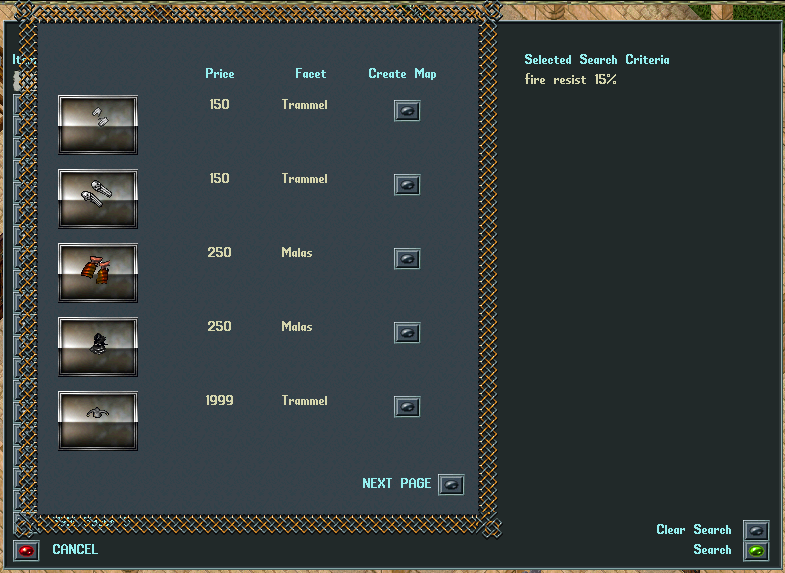This screenshot has width=785, height=573.
Task: Click the Trammel facet of the 1999 row
Action: coord(304,400)
